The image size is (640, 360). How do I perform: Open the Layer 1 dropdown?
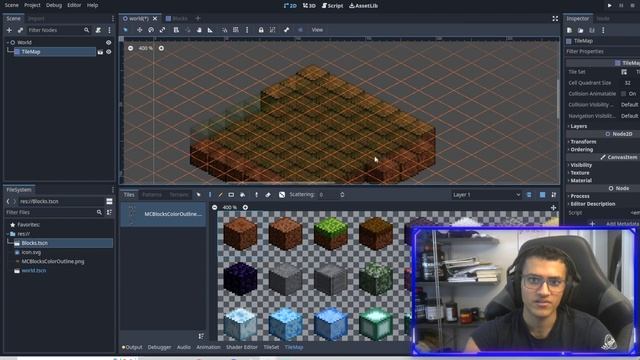[486, 195]
